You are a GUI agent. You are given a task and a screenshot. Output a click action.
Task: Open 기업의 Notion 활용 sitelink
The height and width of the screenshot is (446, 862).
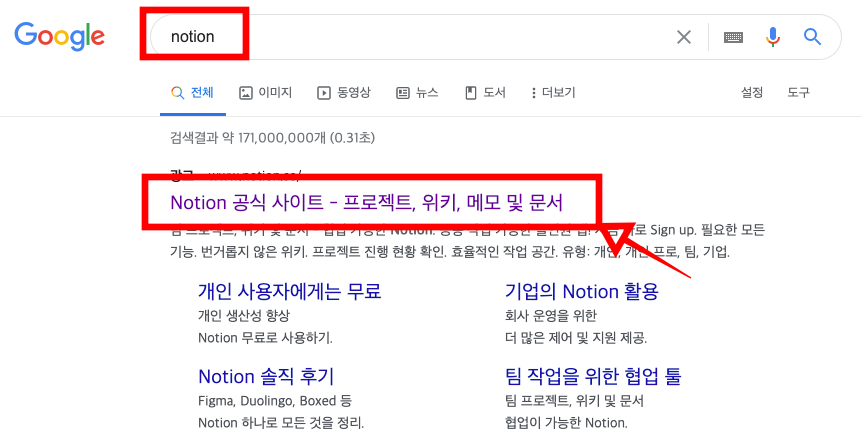coord(582,291)
